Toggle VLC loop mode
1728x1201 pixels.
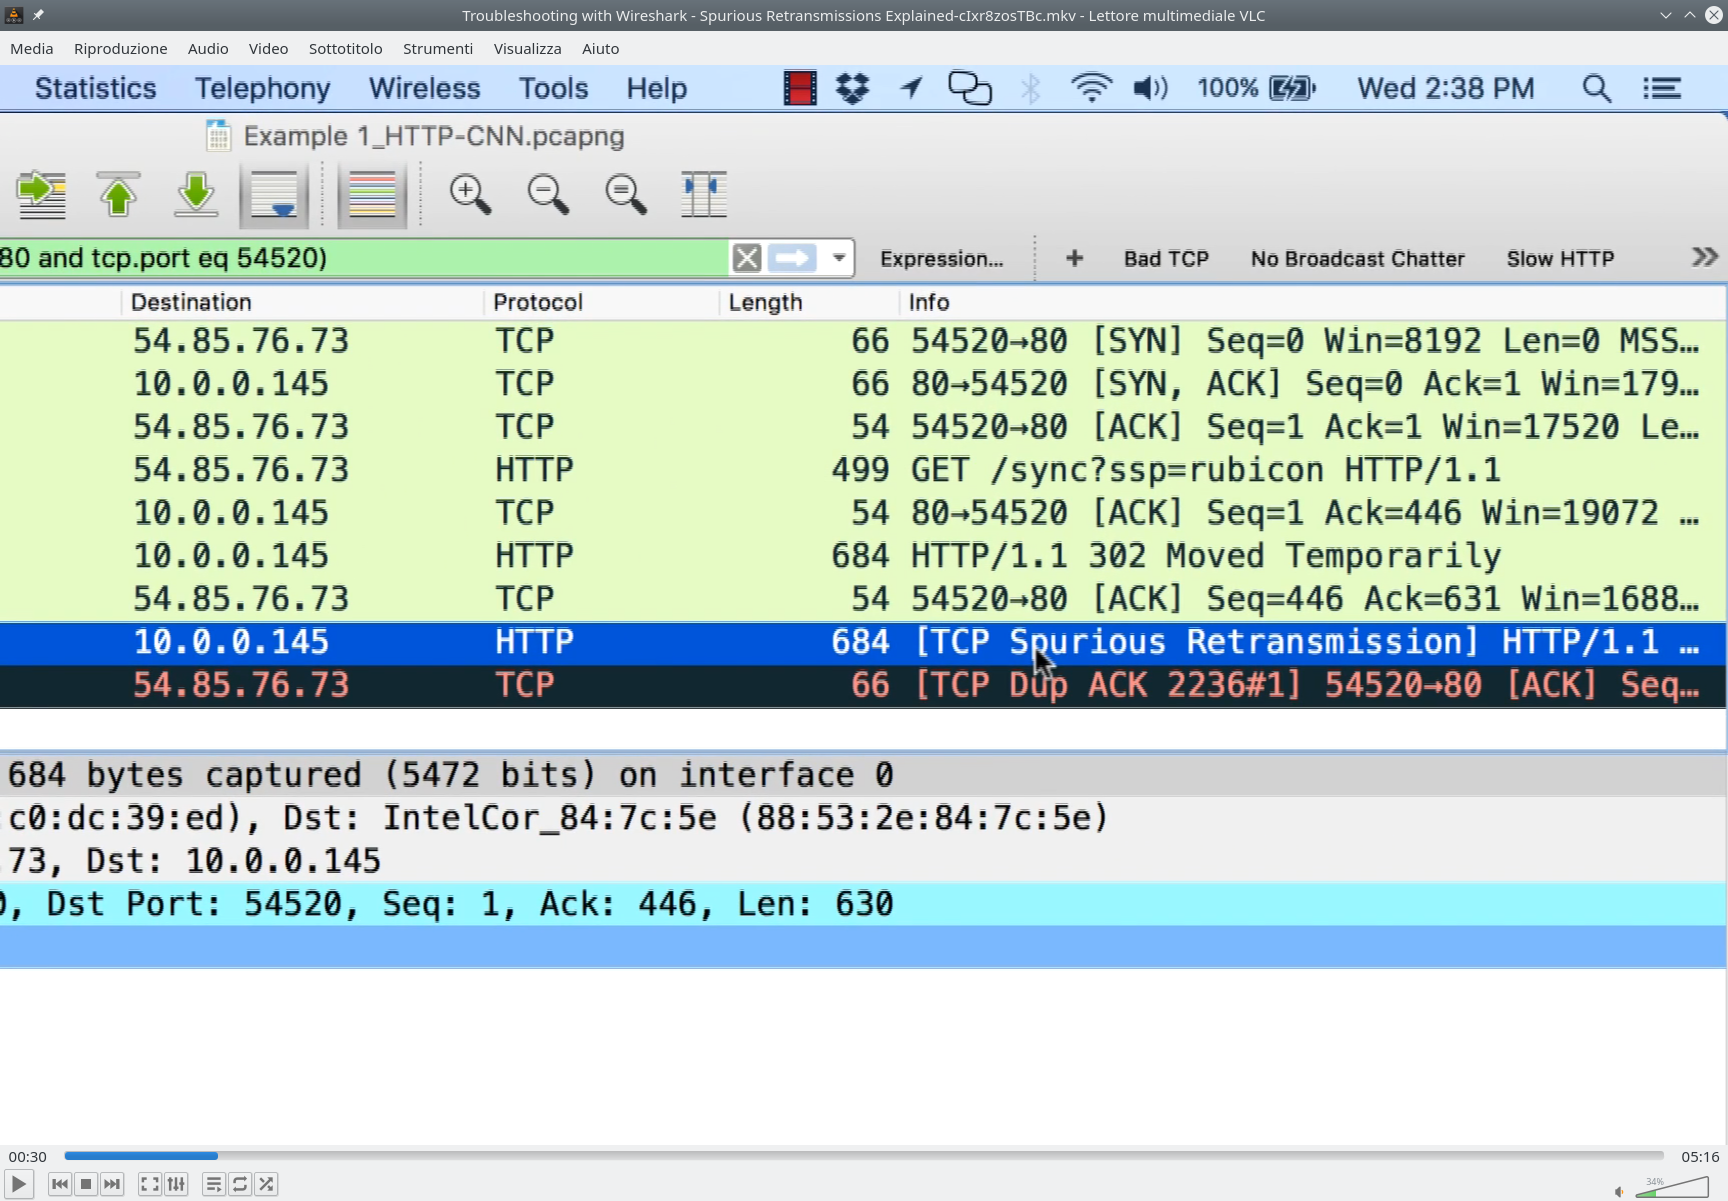[240, 1184]
